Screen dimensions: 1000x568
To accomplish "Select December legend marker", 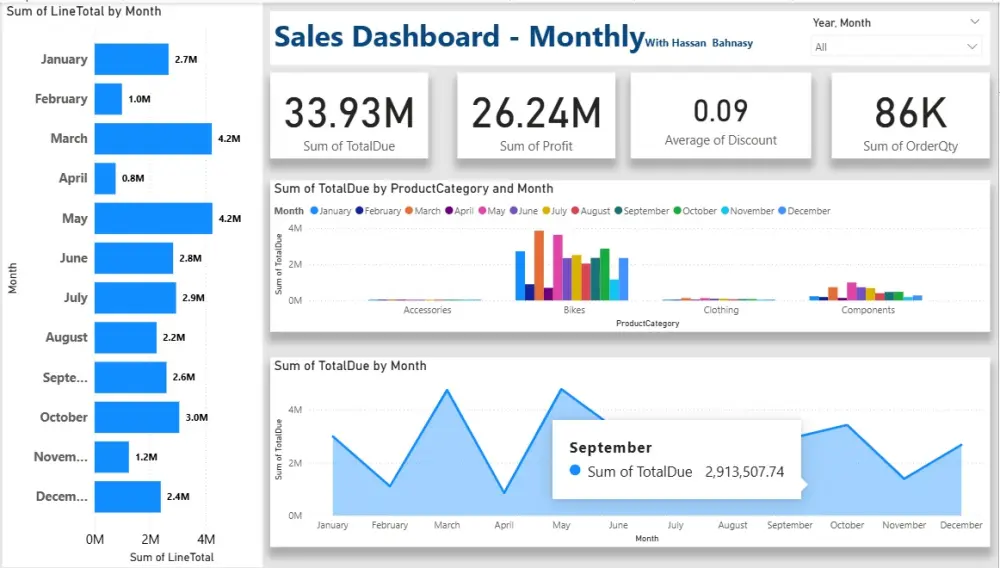I will click(x=782, y=210).
